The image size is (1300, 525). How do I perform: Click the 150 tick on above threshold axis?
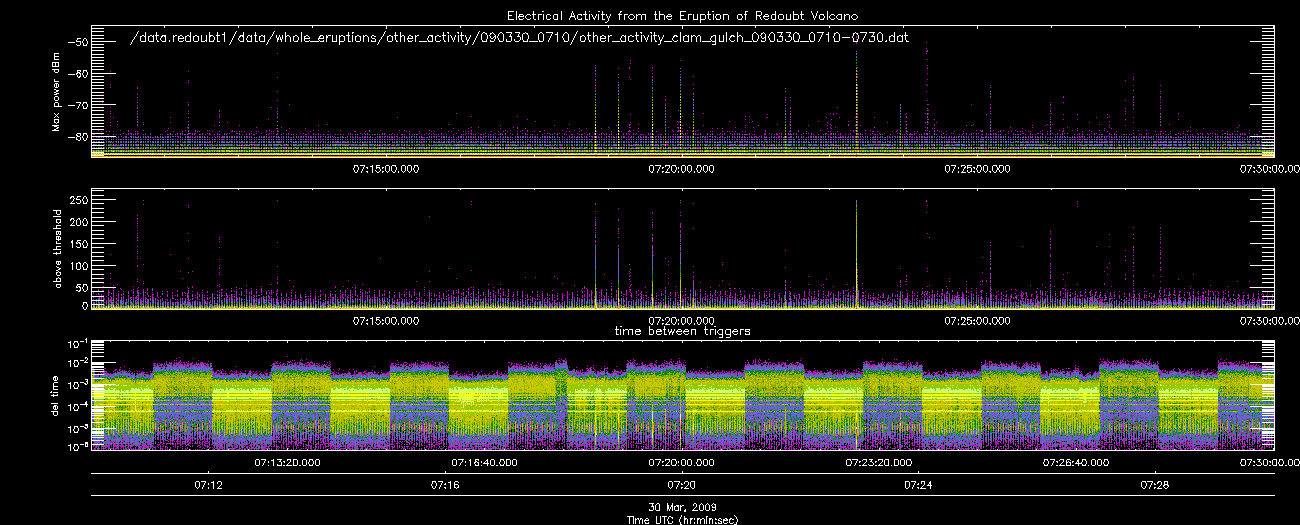coord(79,245)
